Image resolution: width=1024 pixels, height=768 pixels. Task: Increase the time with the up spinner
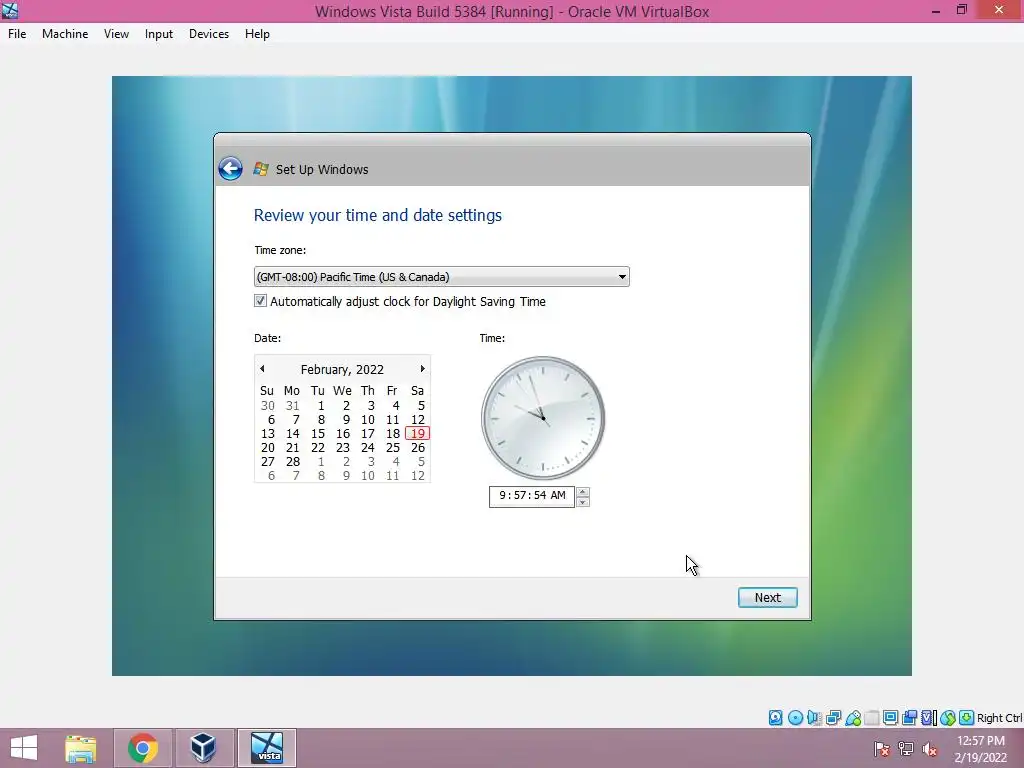(583, 492)
